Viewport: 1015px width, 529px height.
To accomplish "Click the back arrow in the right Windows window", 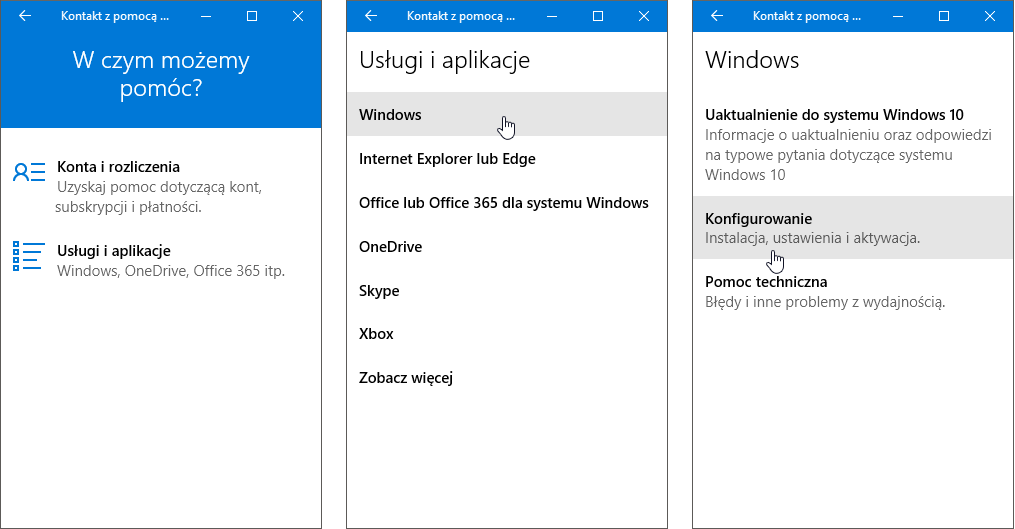I will [717, 16].
